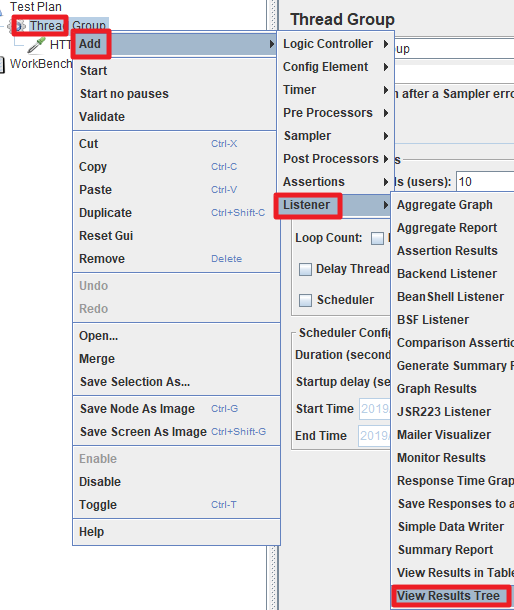
Task: Add a Summary Report listener
Action: 453,549
